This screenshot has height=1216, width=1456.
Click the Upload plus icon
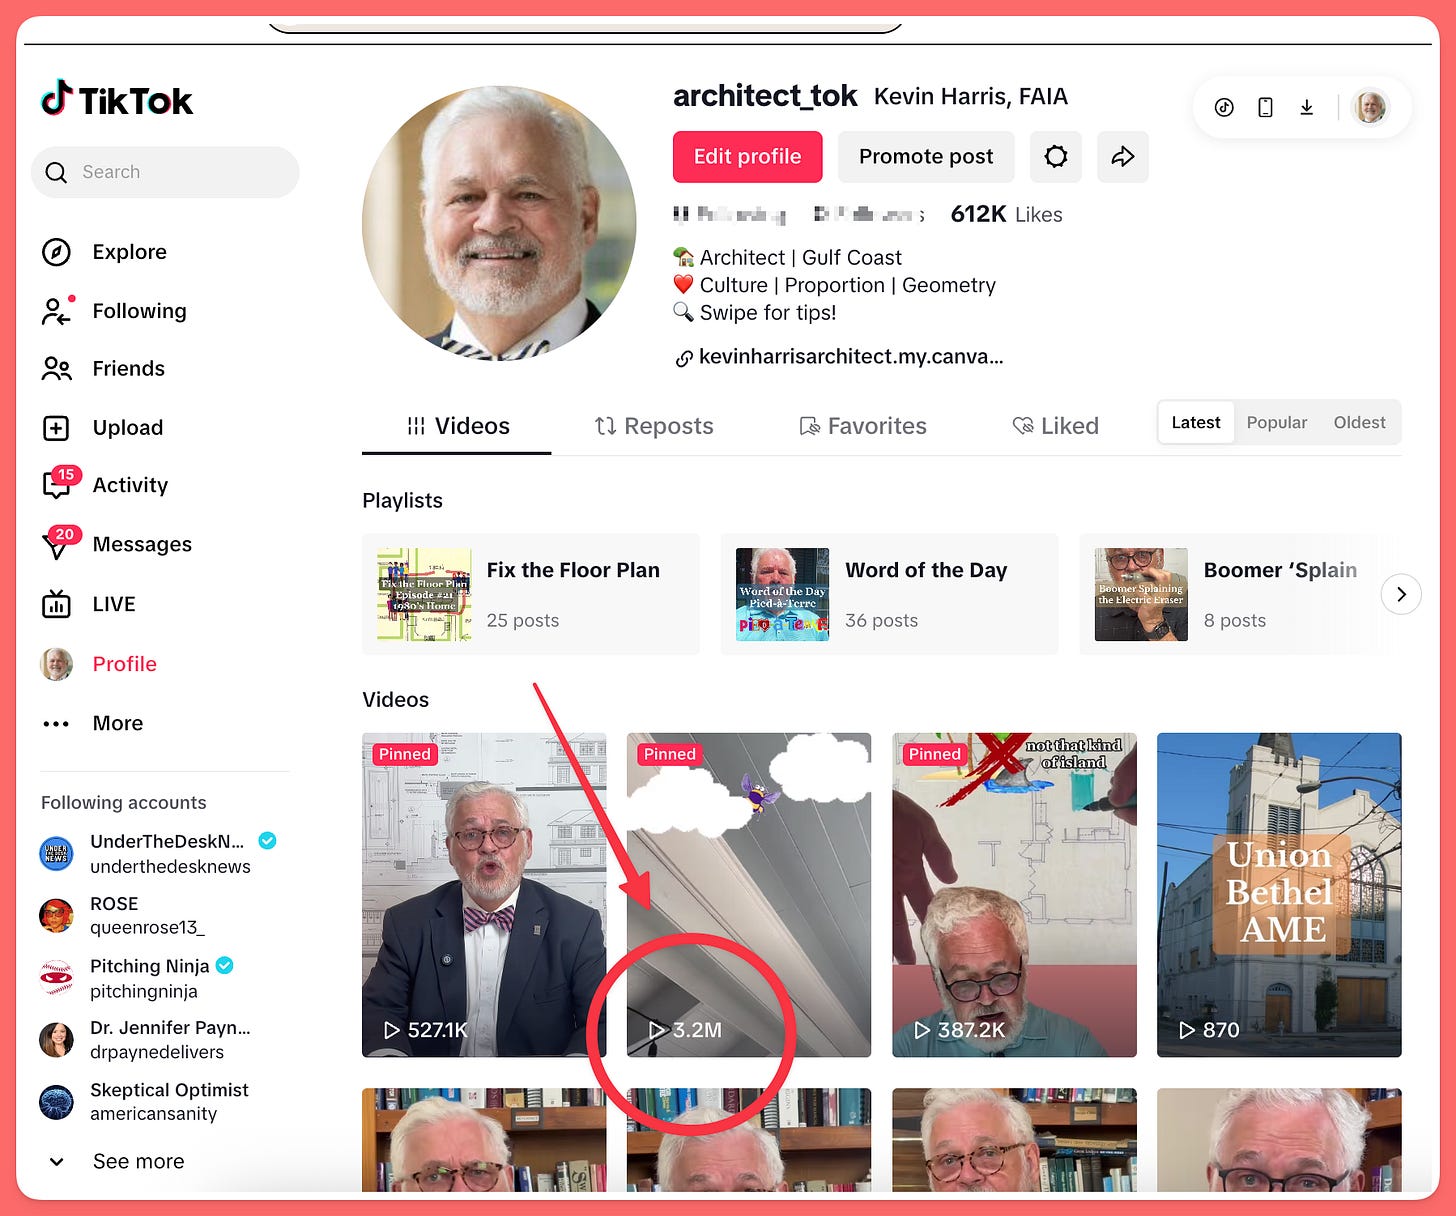(56, 428)
